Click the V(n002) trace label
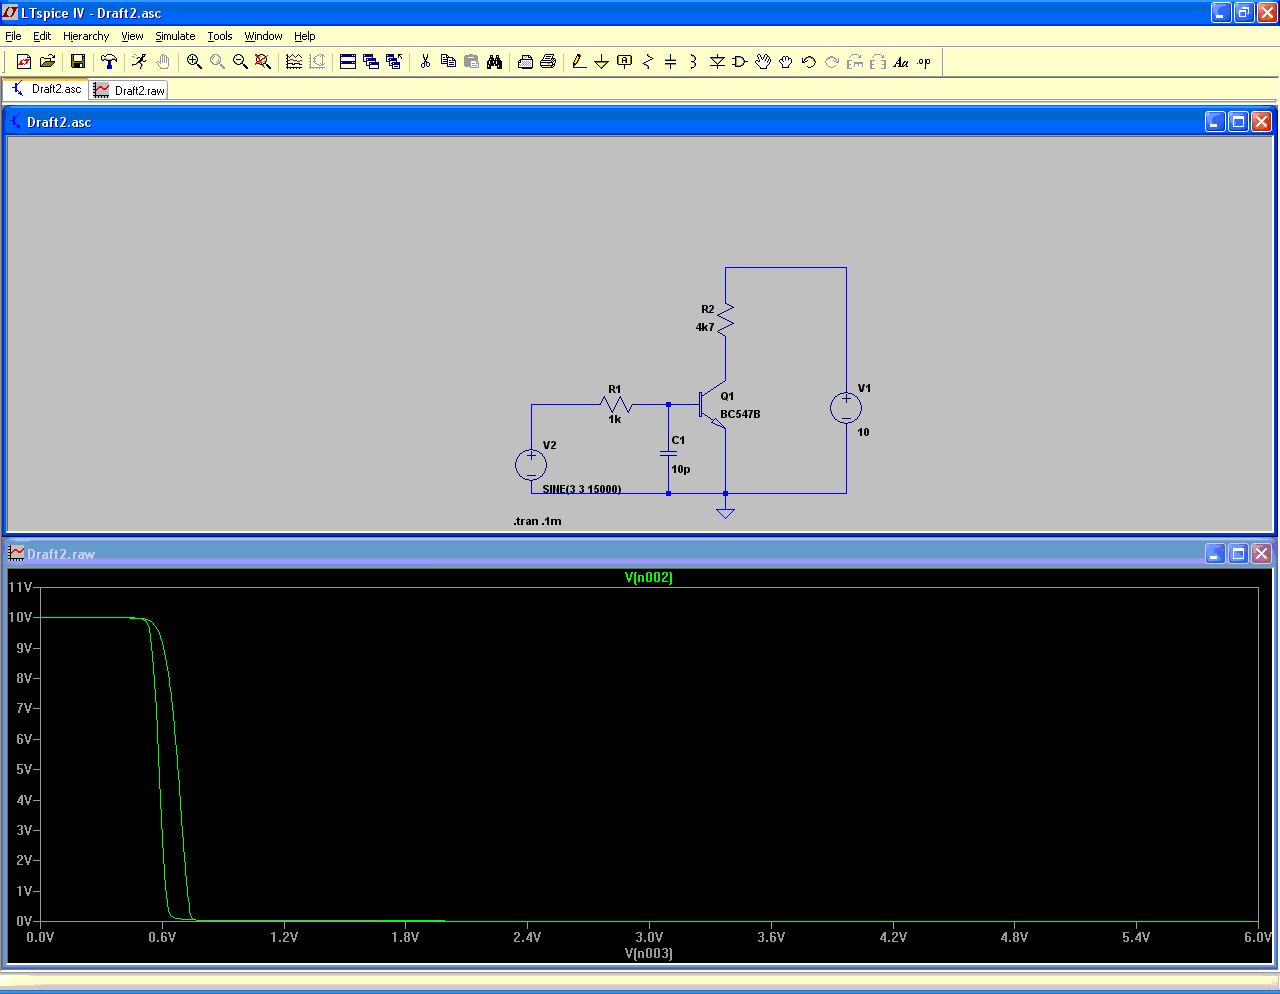1280x994 pixels. pyautogui.click(x=648, y=577)
